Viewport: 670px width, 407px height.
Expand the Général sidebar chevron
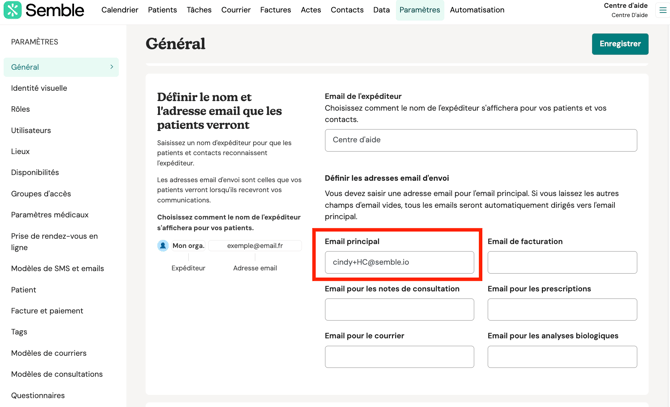coord(111,67)
